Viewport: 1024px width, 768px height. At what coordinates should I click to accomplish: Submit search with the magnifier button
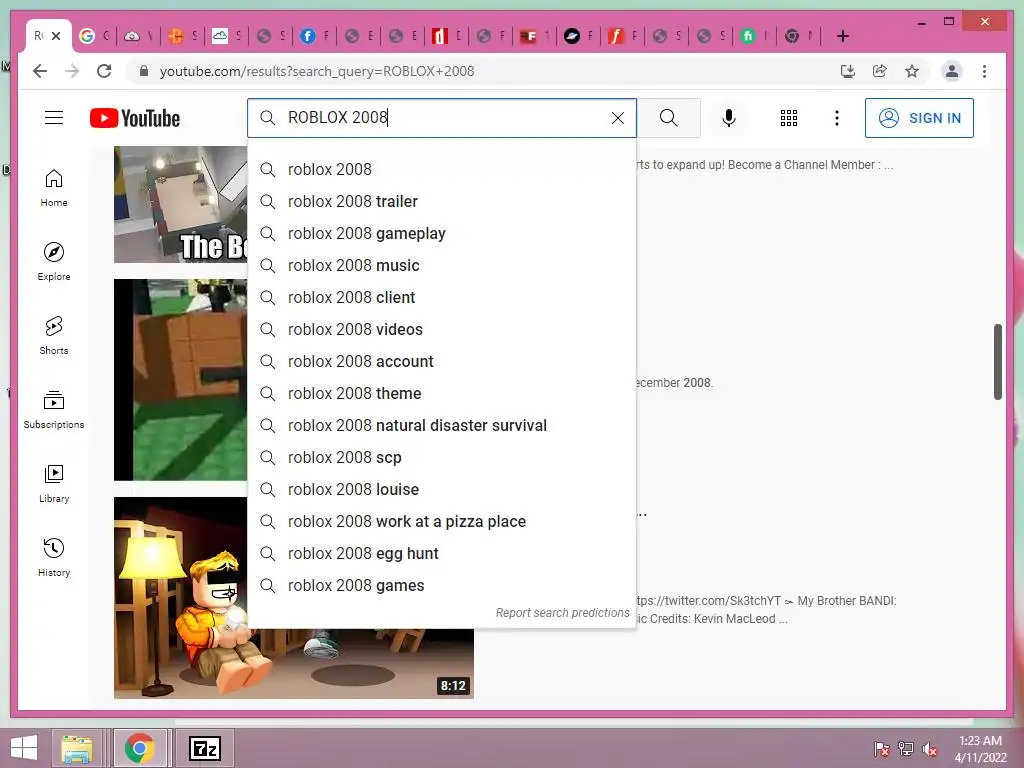pyautogui.click(x=668, y=118)
